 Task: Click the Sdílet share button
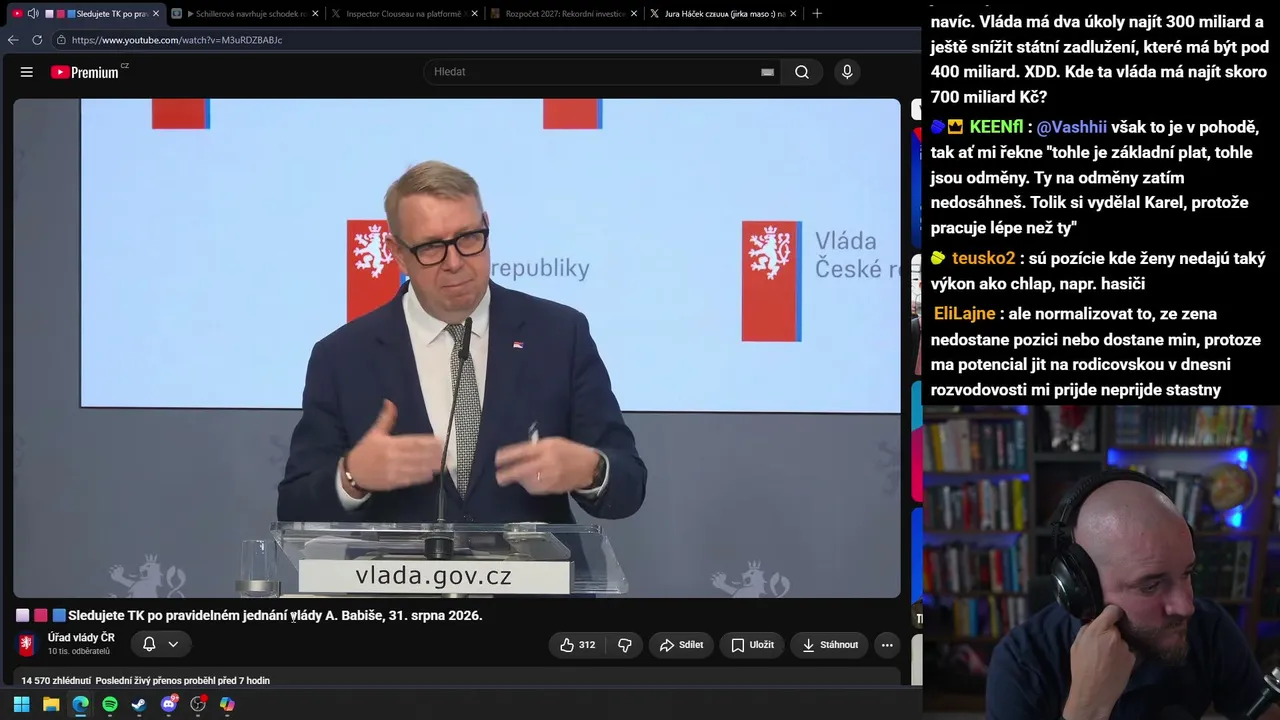point(681,645)
